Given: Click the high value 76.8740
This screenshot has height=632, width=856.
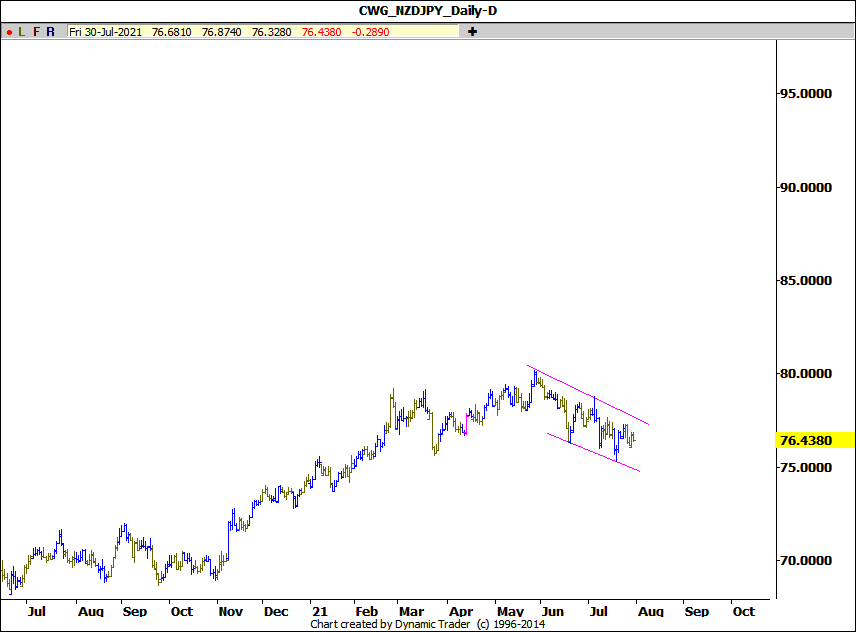Looking at the screenshot, I should [222, 32].
